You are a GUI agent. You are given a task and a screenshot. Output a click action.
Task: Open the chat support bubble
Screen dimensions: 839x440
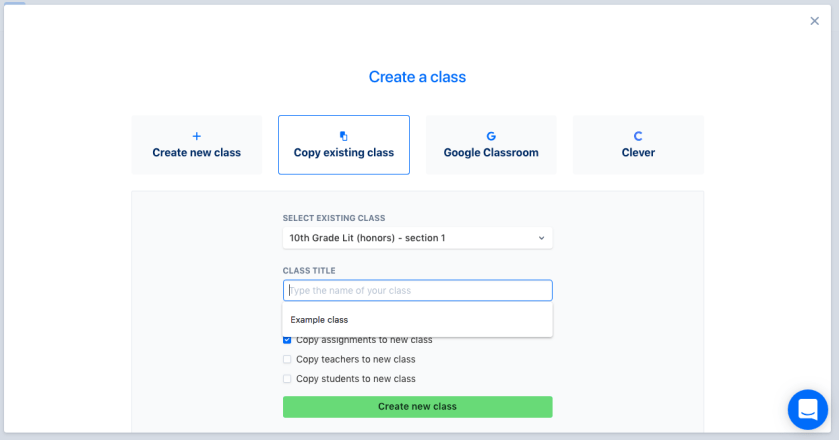click(807, 409)
